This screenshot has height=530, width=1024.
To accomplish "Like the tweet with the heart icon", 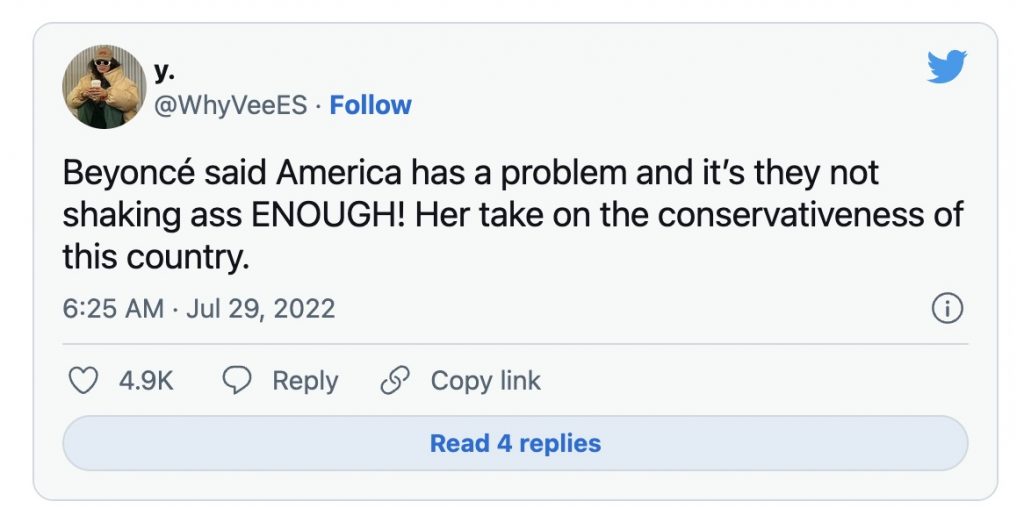I will tap(86, 381).
